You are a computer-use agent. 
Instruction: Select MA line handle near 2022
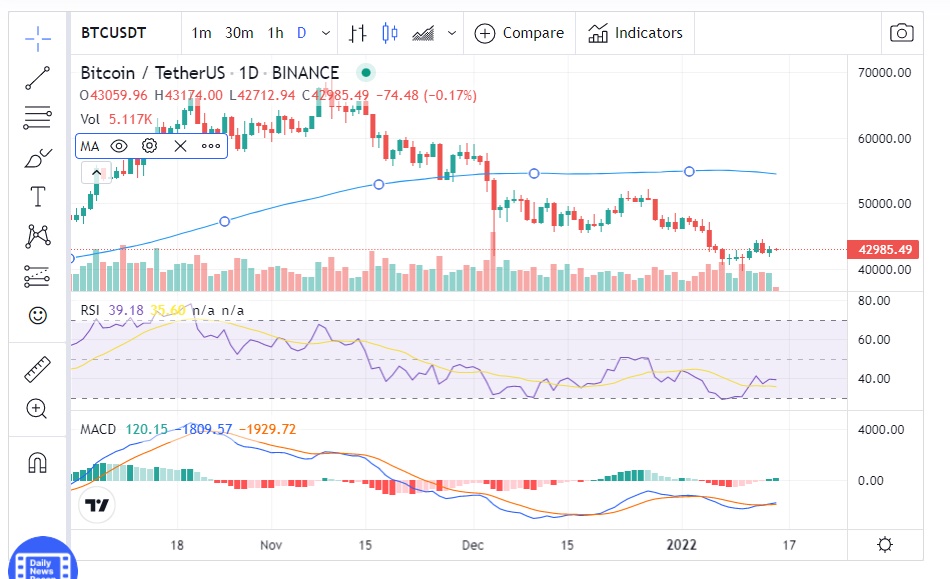point(689,171)
